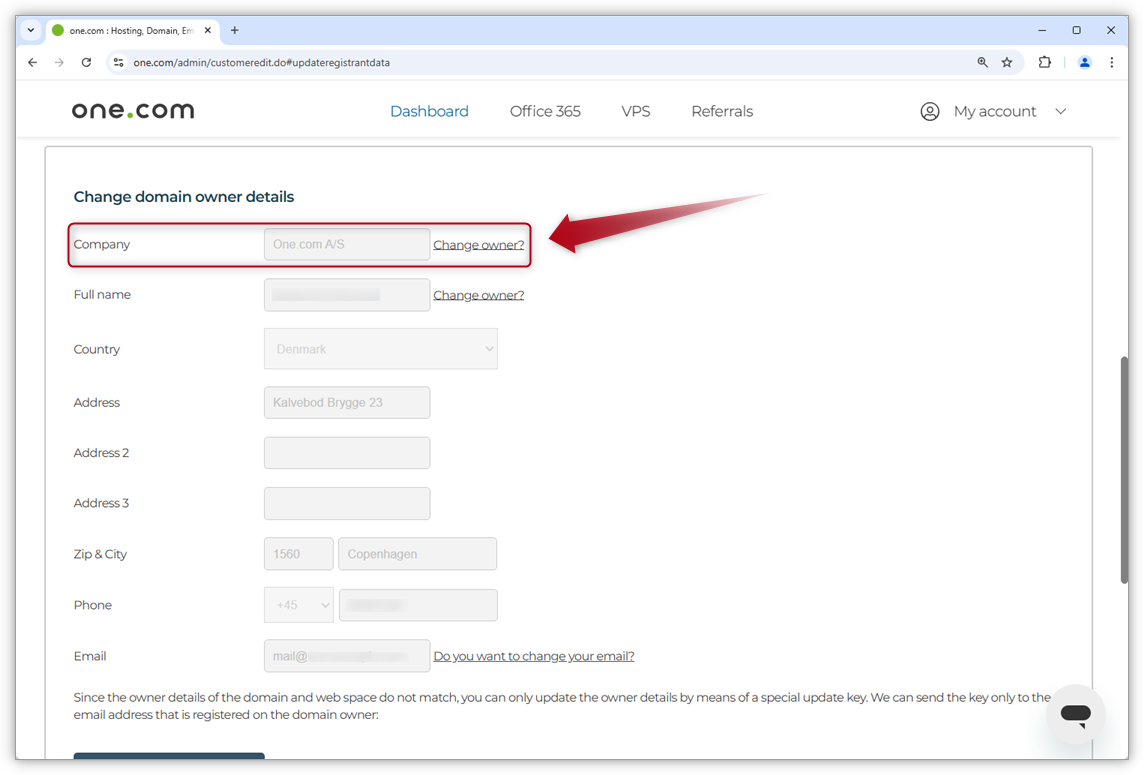Expand the tab search chevron
This screenshot has width=1144, height=775.
[31, 30]
